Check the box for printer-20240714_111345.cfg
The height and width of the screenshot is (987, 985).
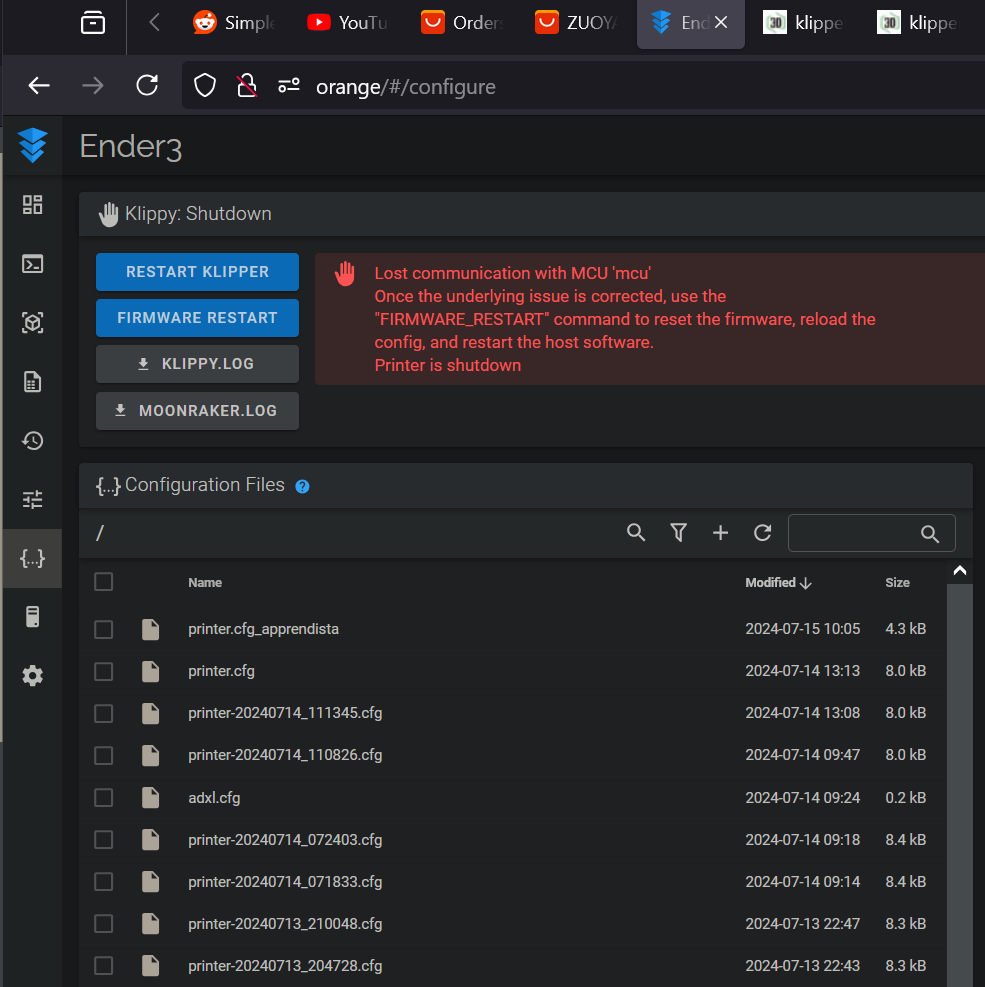point(103,713)
